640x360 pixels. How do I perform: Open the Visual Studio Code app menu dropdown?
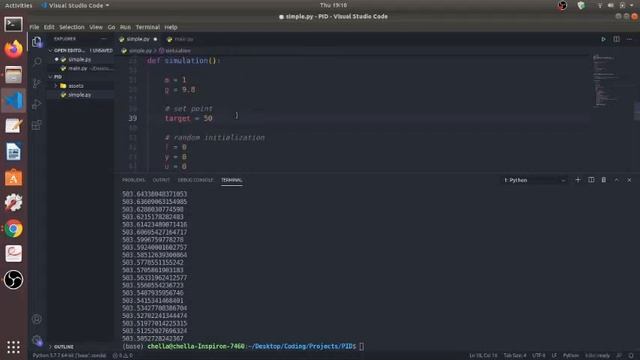[x=76, y=5]
